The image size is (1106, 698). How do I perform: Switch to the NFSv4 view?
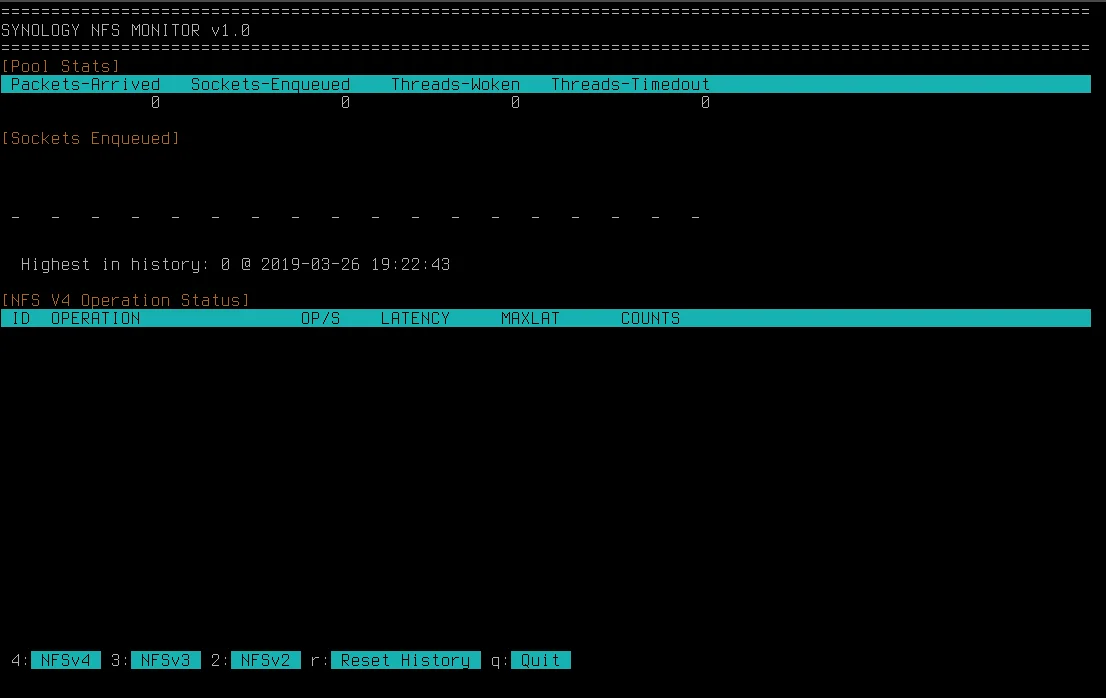[x=66, y=660]
